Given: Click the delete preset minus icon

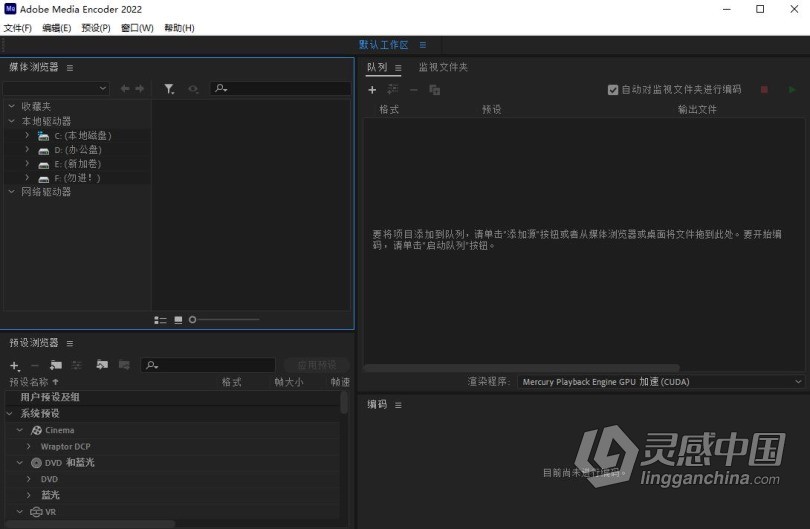Looking at the screenshot, I should 35,366.
